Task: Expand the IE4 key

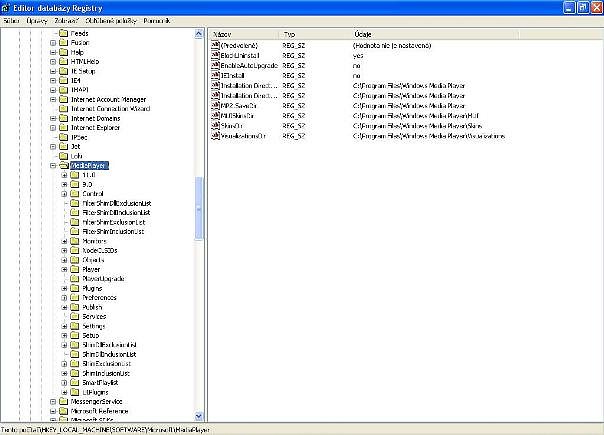Action: [x=53, y=81]
